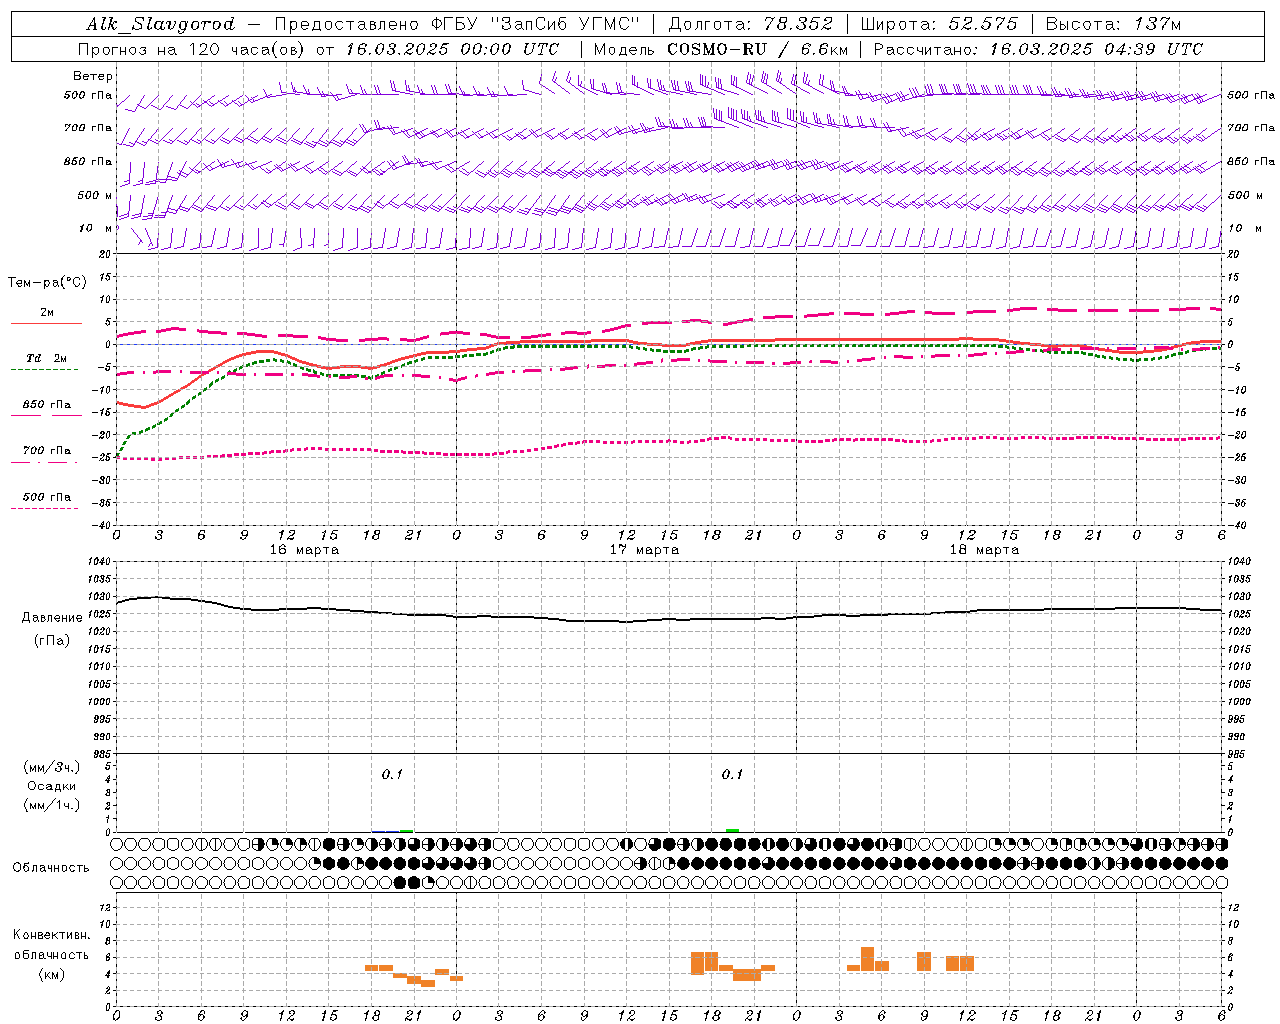Click the green precipitation bar on 17 марта evening
The width and height of the screenshot is (1280, 1024).
pyautogui.click(x=732, y=830)
